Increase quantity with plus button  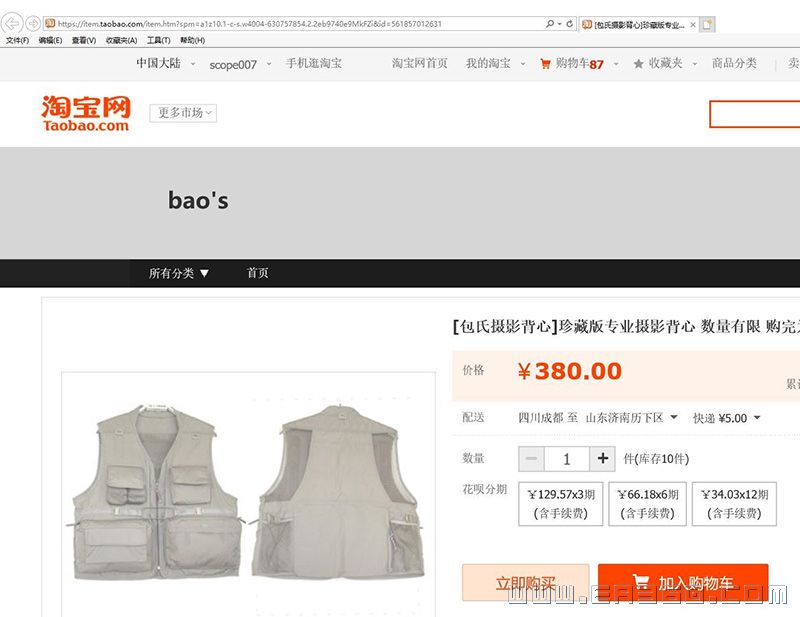603,458
